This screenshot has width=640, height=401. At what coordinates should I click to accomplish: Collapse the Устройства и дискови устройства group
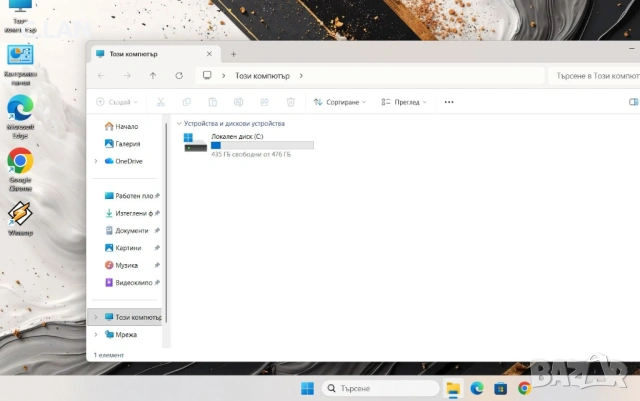pyautogui.click(x=179, y=123)
